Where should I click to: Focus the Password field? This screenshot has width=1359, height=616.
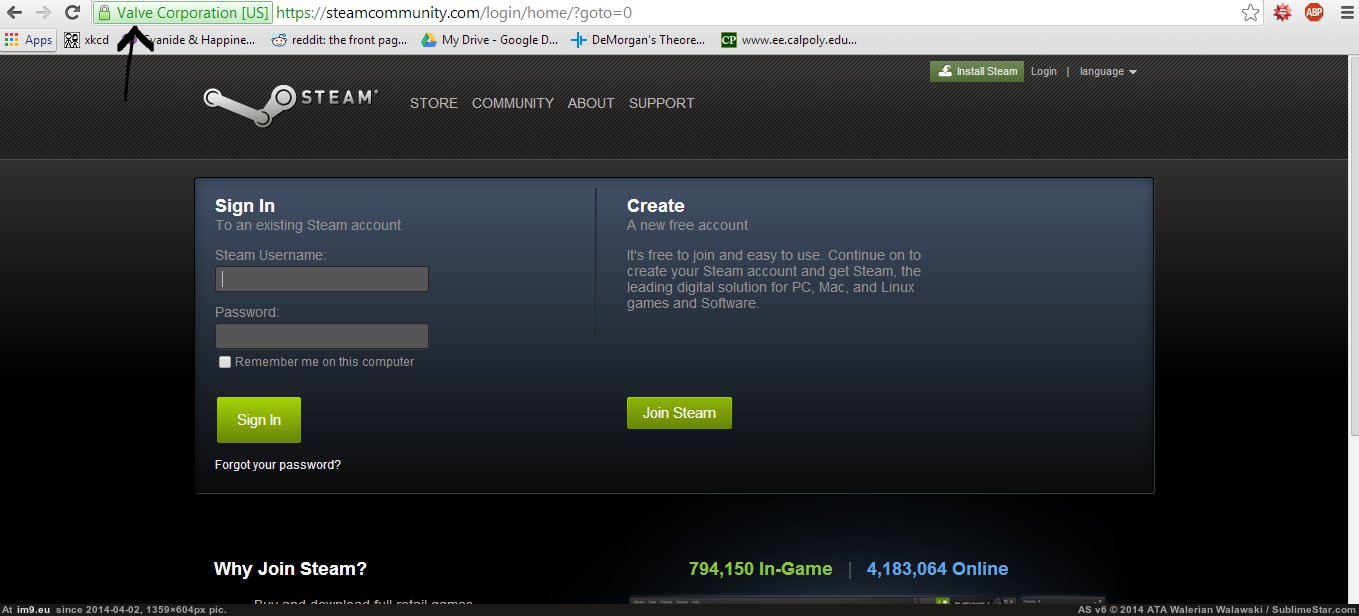coord(322,336)
